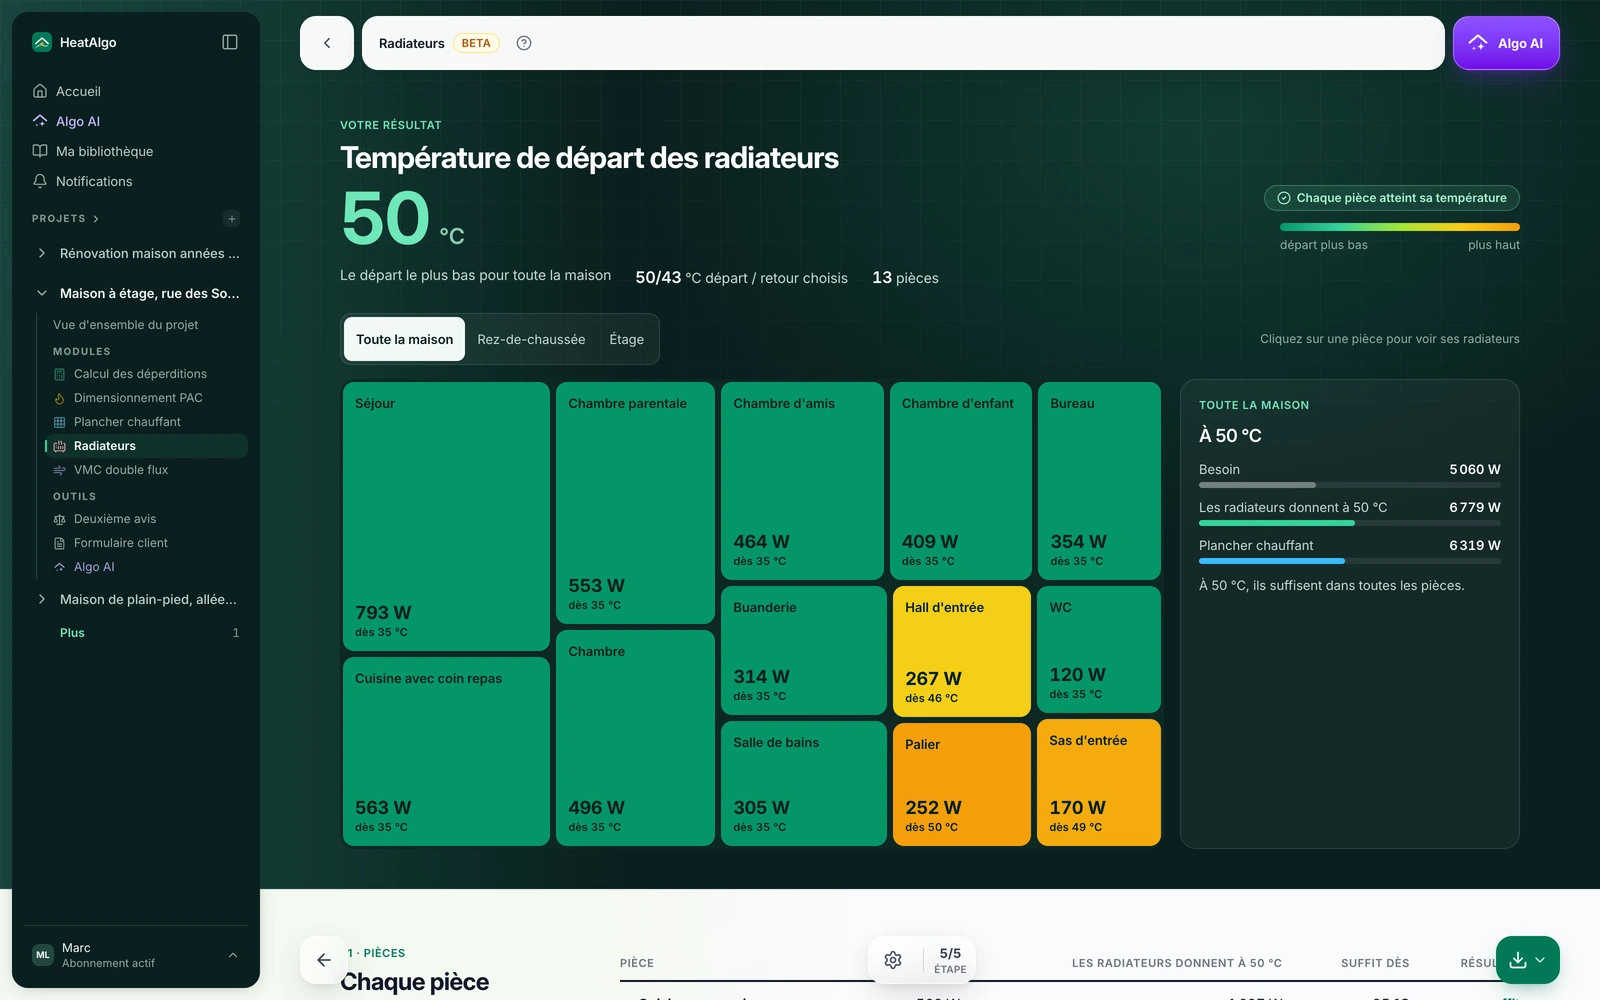
Task: Select the 496 W Chambre tile
Action: point(635,738)
